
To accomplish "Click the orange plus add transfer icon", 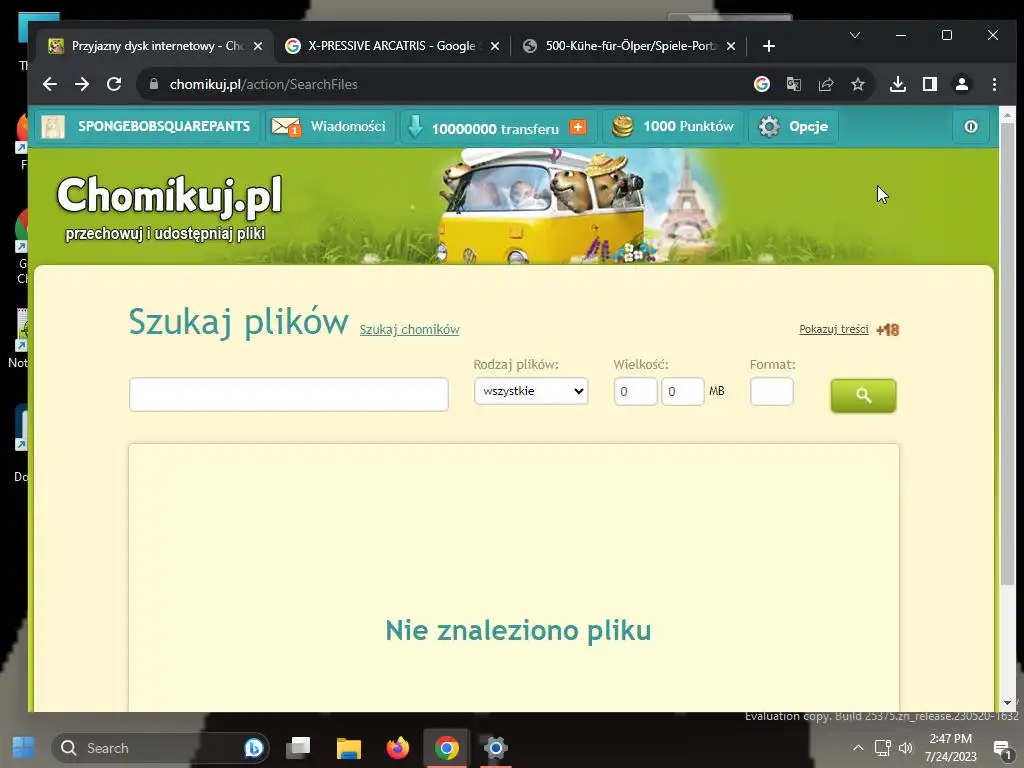I will click(x=578, y=127).
